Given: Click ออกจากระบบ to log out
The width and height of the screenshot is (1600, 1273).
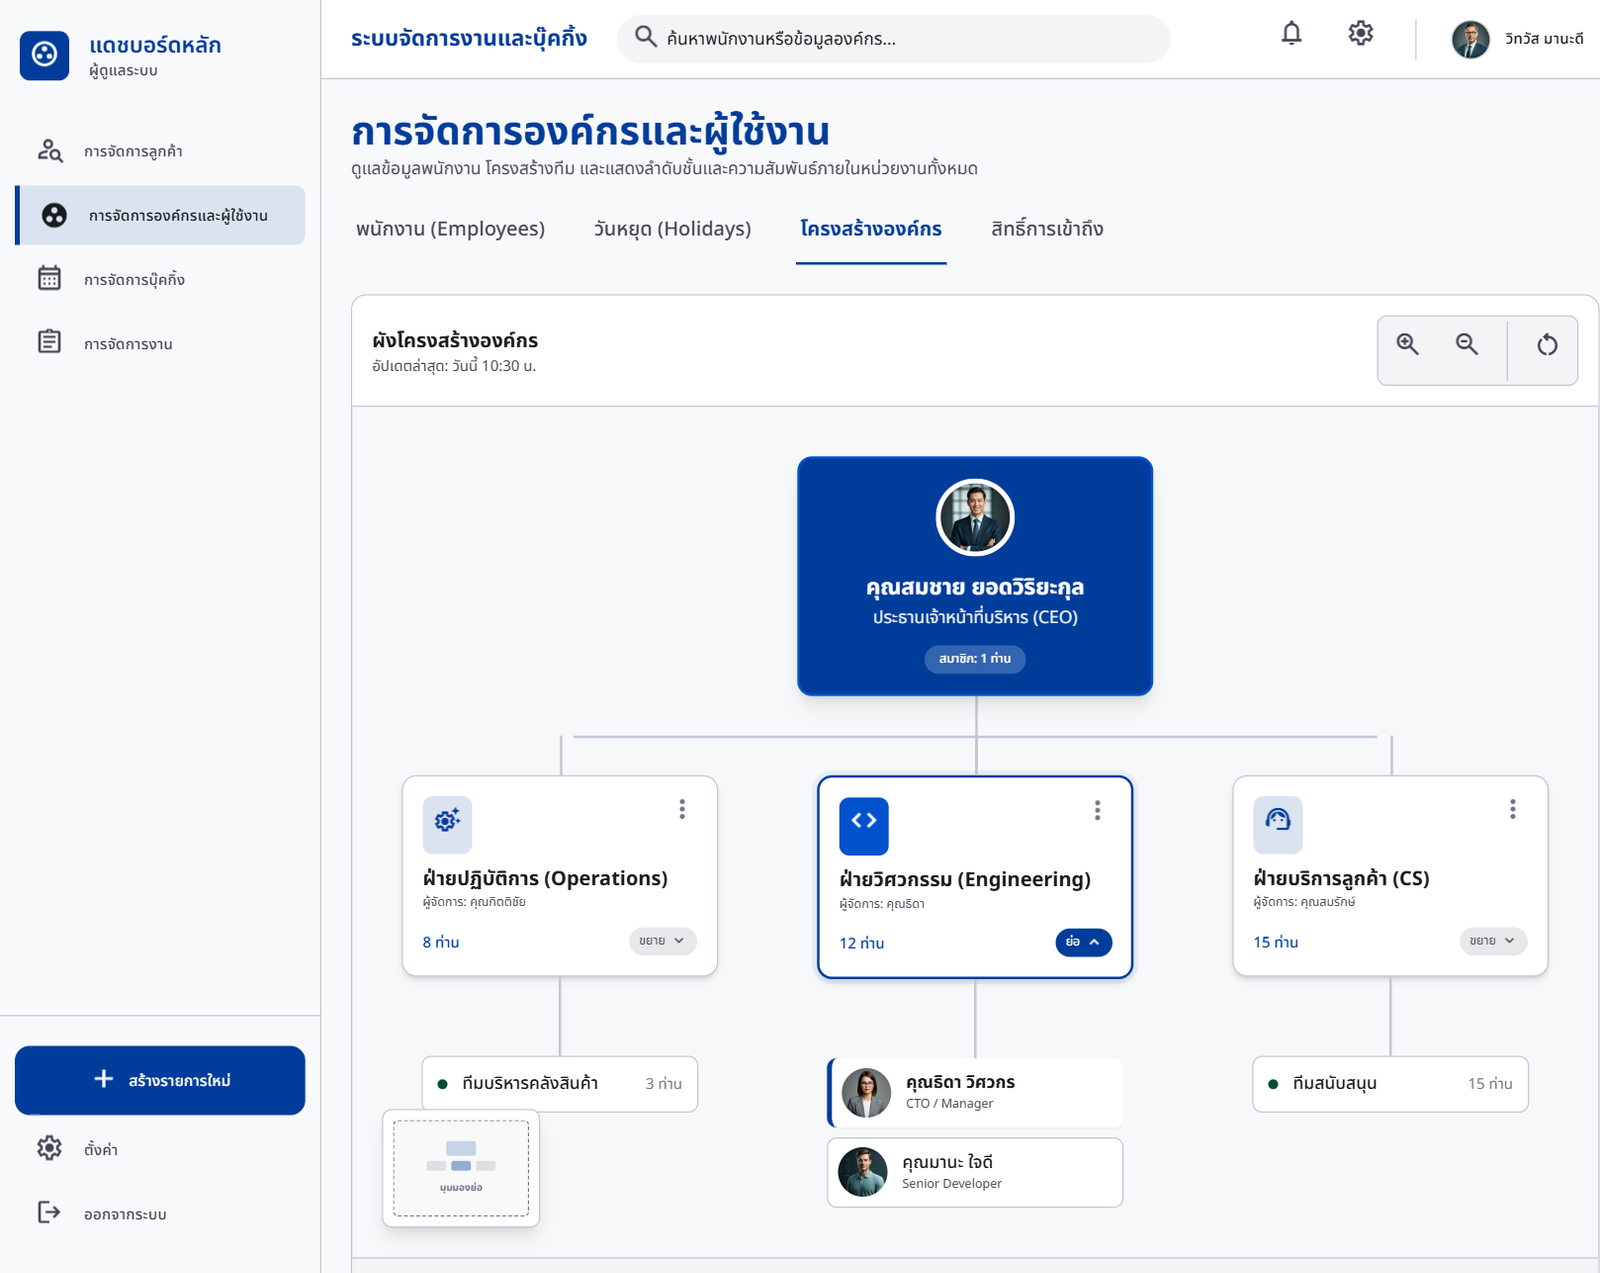Looking at the screenshot, I should pyautogui.click(x=160, y=1213).
